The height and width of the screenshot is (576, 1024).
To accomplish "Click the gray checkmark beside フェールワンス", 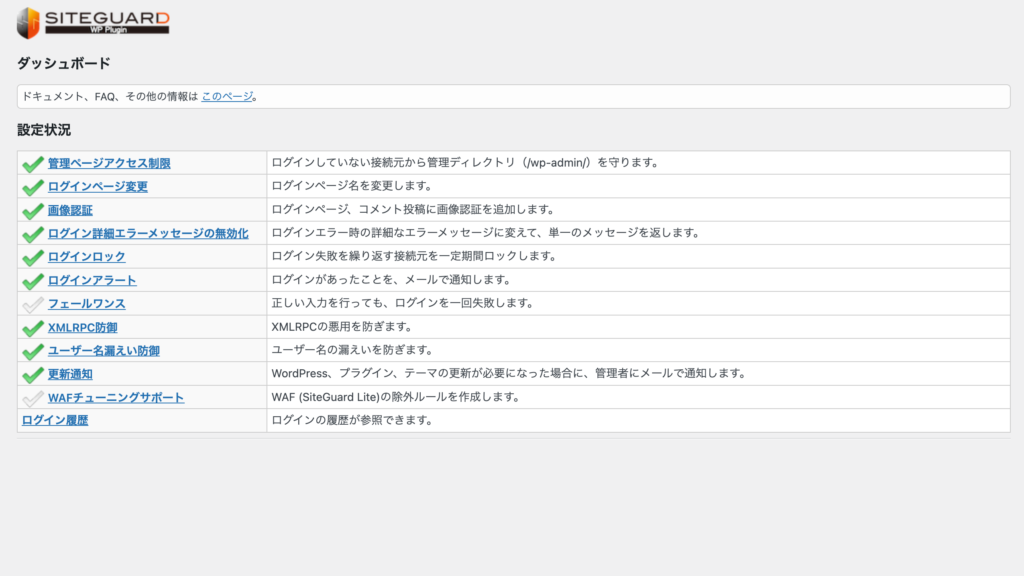I will pyautogui.click(x=32, y=304).
